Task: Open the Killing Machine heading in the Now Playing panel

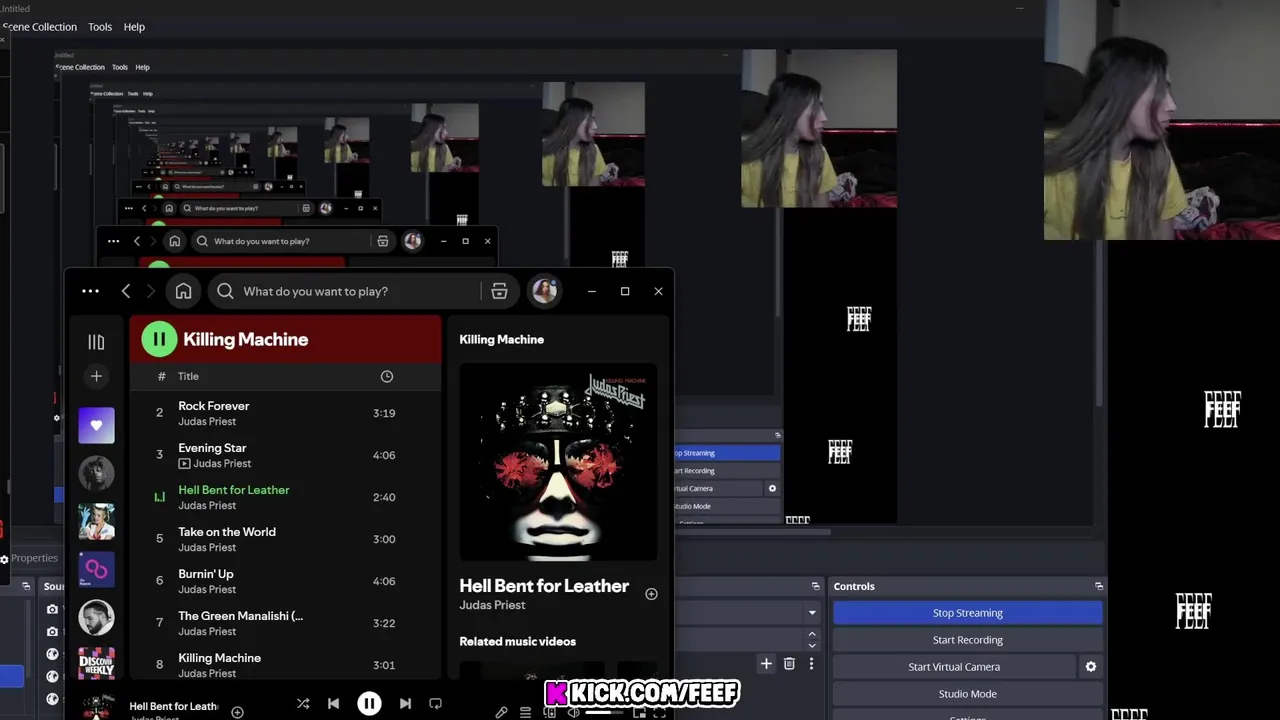Action: tap(501, 339)
